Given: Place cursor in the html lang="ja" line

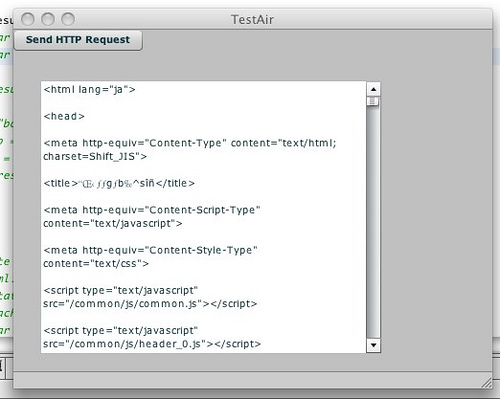Looking at the screenshot, I should [x=89, y=90].
